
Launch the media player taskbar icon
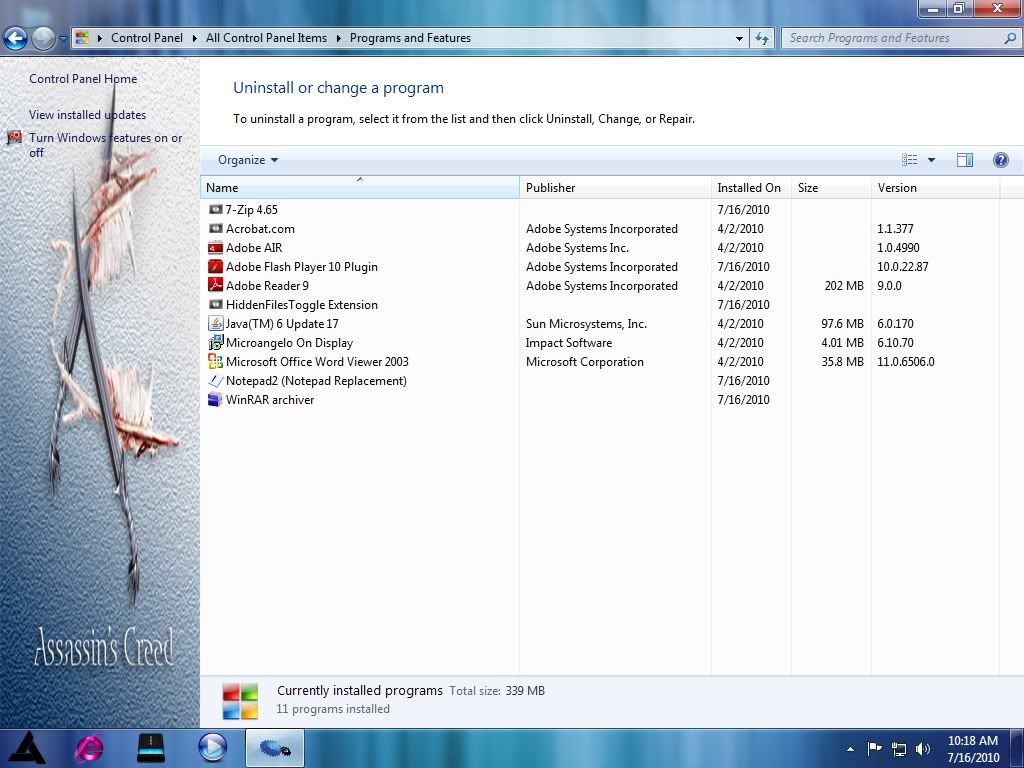click(x=212, y=748)
